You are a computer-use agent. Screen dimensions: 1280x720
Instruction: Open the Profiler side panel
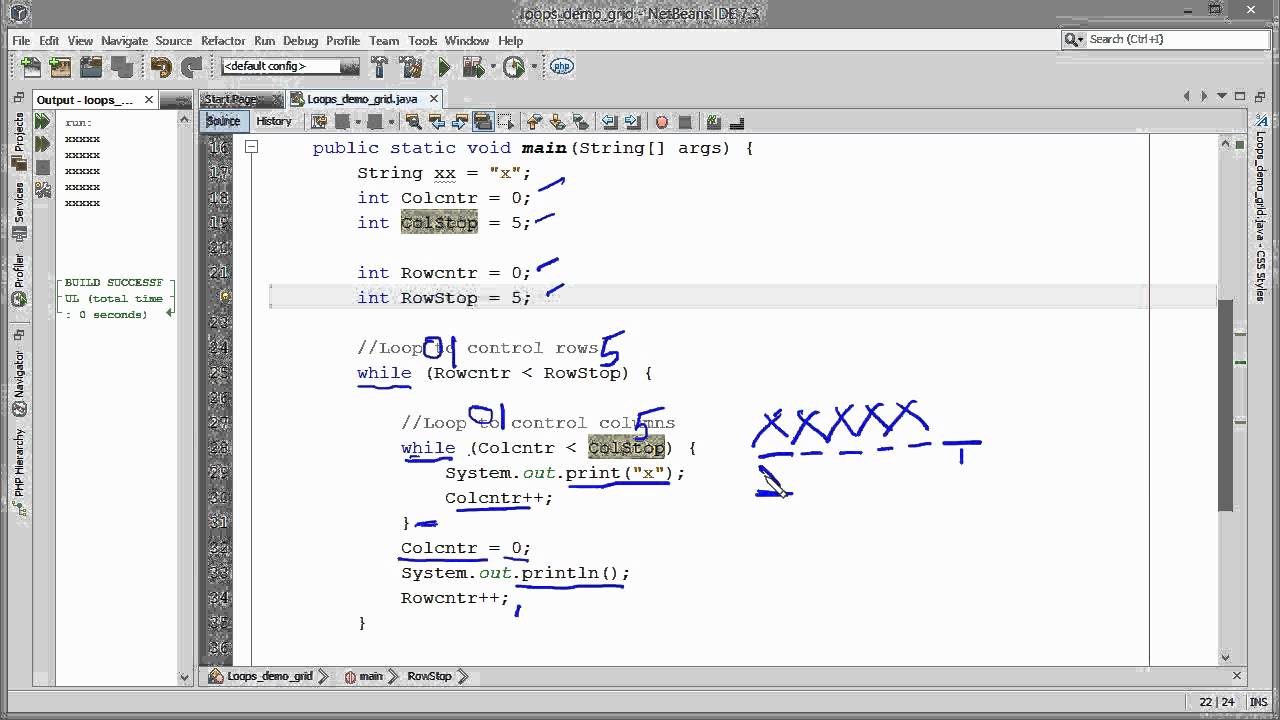pos(18,280)
